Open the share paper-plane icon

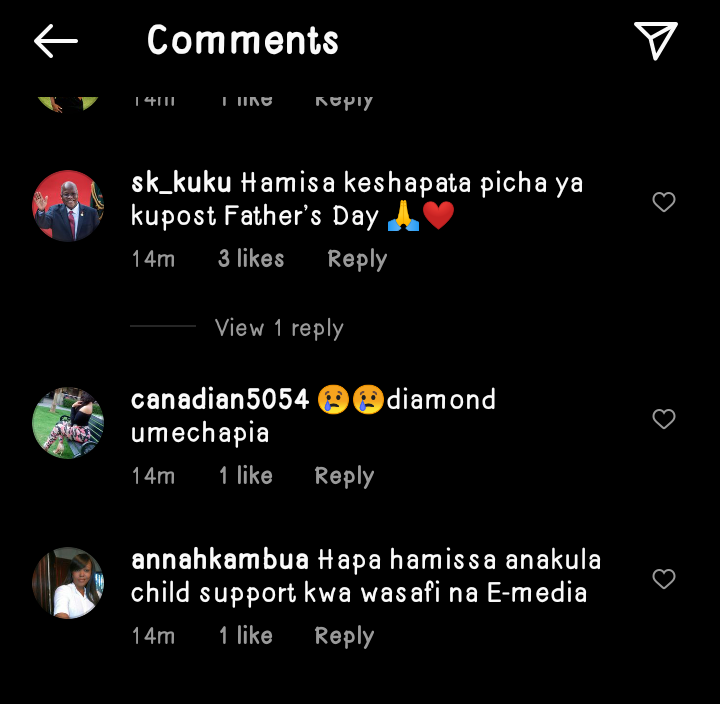pyautogui.click(x=656, y=40)
